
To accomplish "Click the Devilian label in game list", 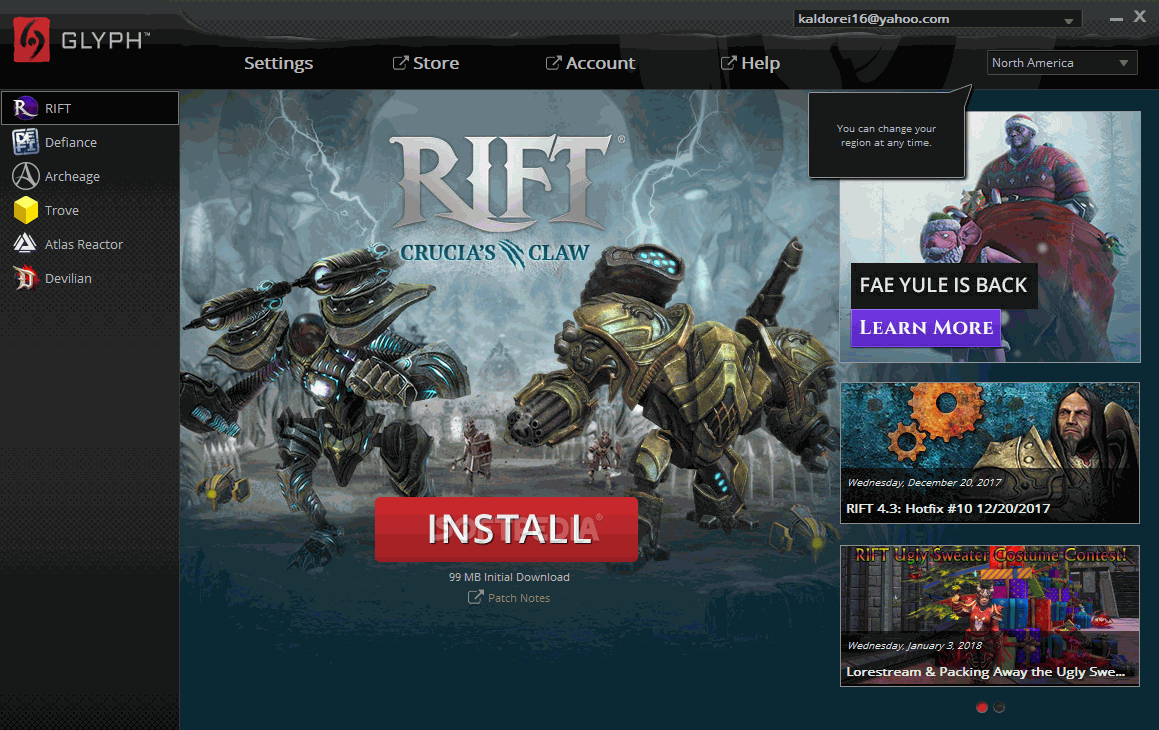I will [x=68, y=279].
